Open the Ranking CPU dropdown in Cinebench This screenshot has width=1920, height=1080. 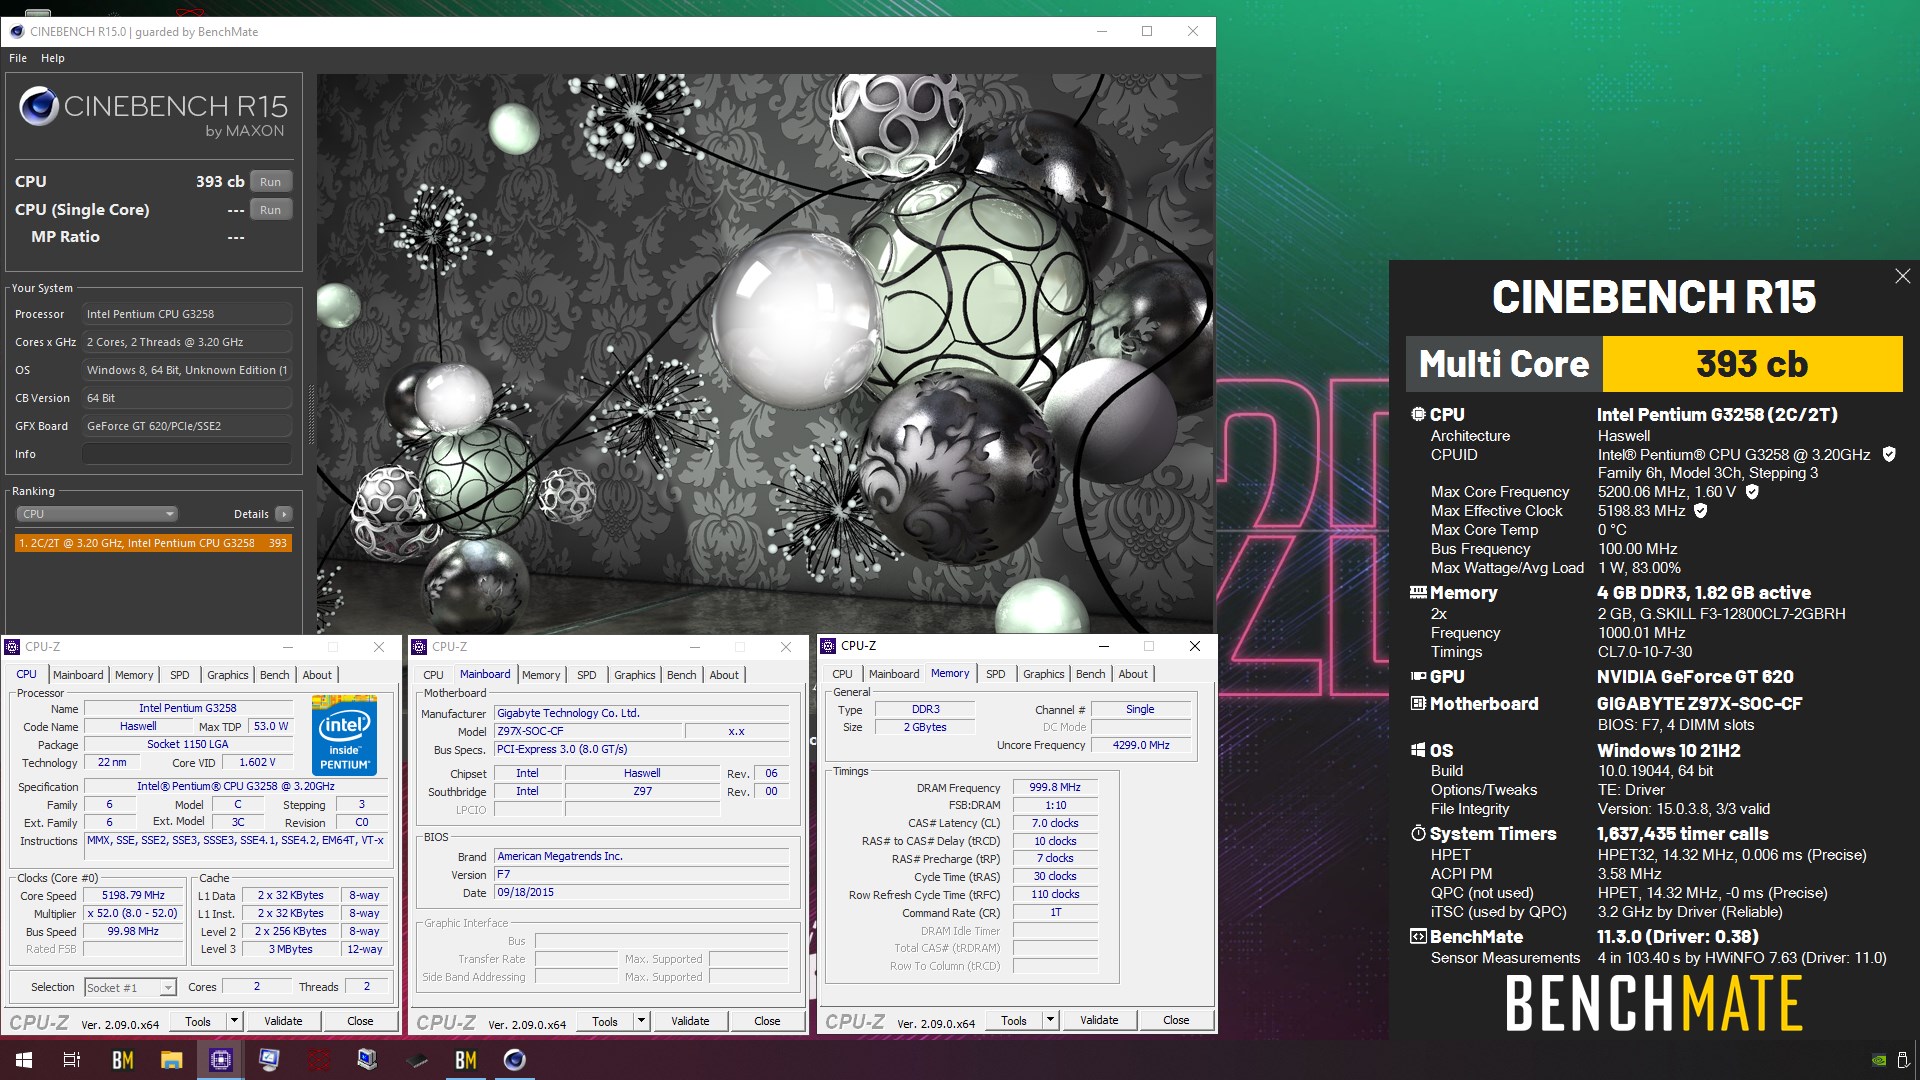(97, 514)
